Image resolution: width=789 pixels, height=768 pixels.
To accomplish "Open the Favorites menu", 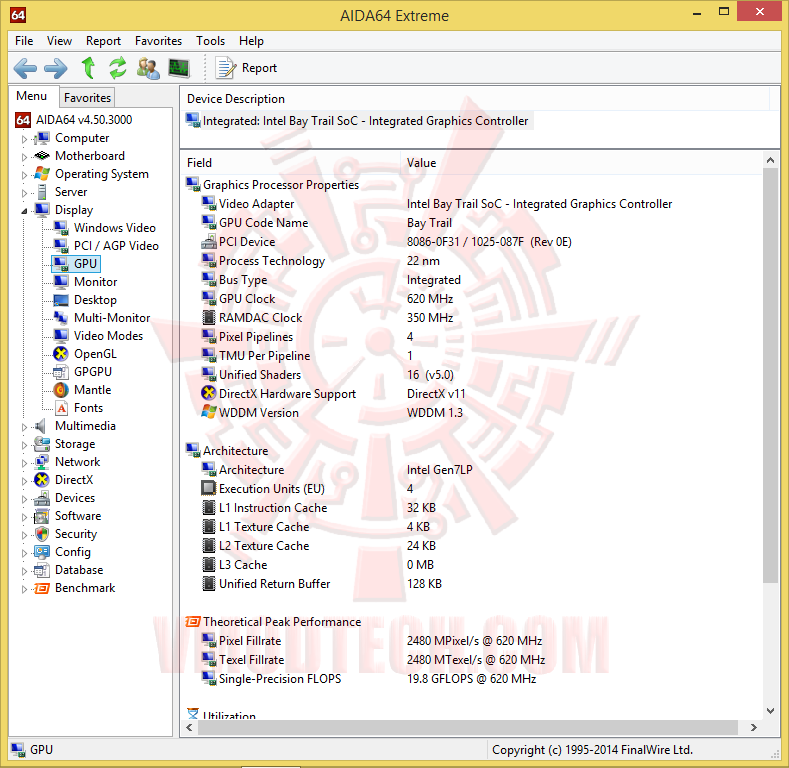I will (x=158, y=41).
